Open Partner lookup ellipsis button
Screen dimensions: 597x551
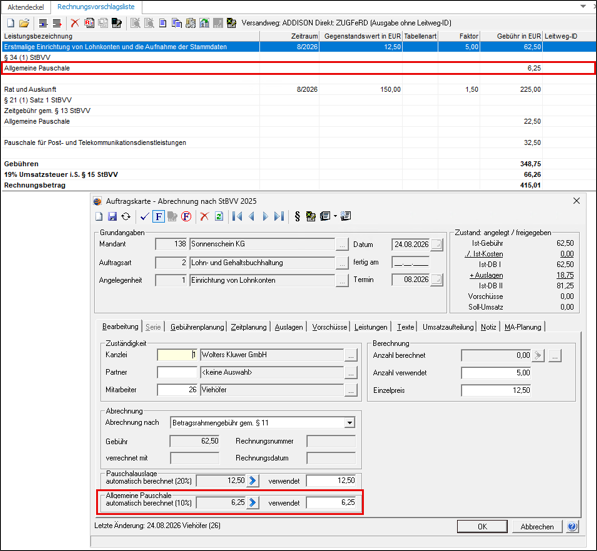point(351,372)
